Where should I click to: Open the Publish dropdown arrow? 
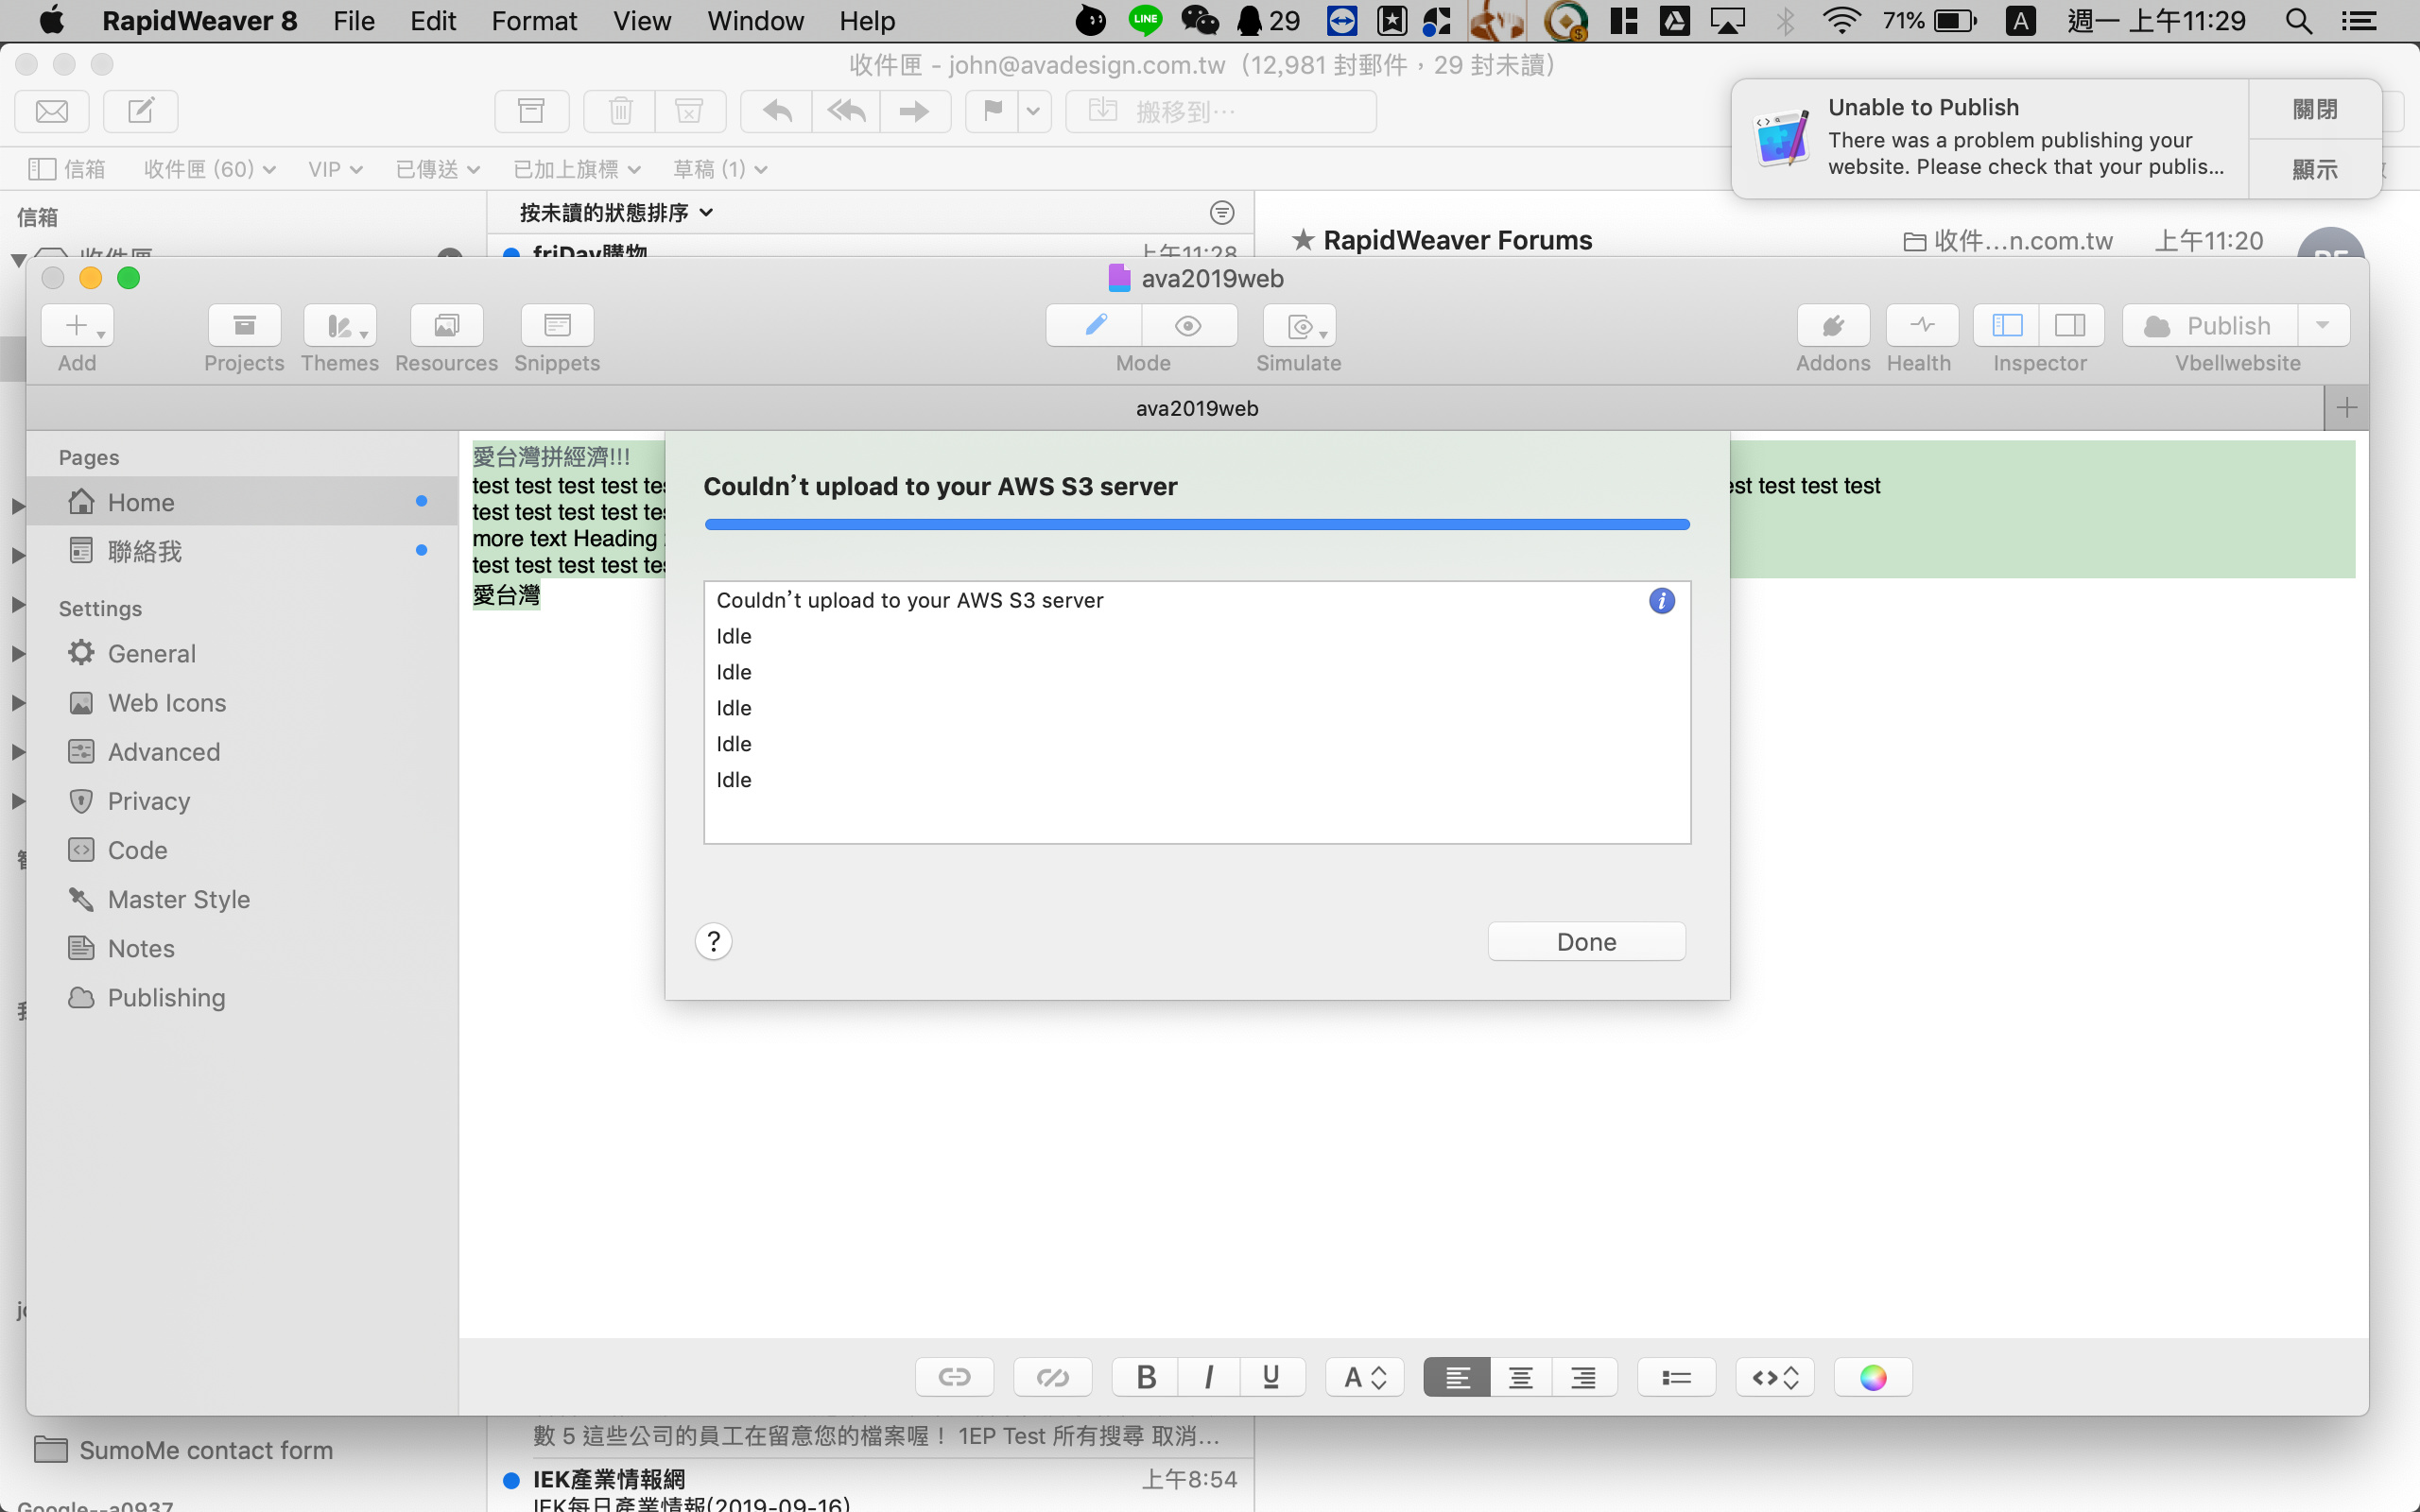click(x=2322, y=325)
